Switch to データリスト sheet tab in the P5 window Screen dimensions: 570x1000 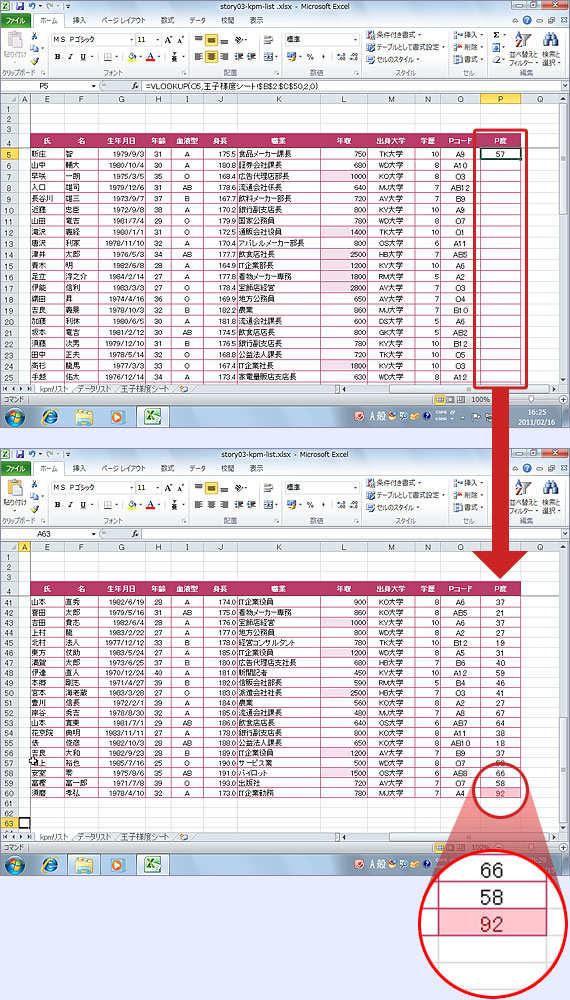pyautogui.click(x=94, y=388)
